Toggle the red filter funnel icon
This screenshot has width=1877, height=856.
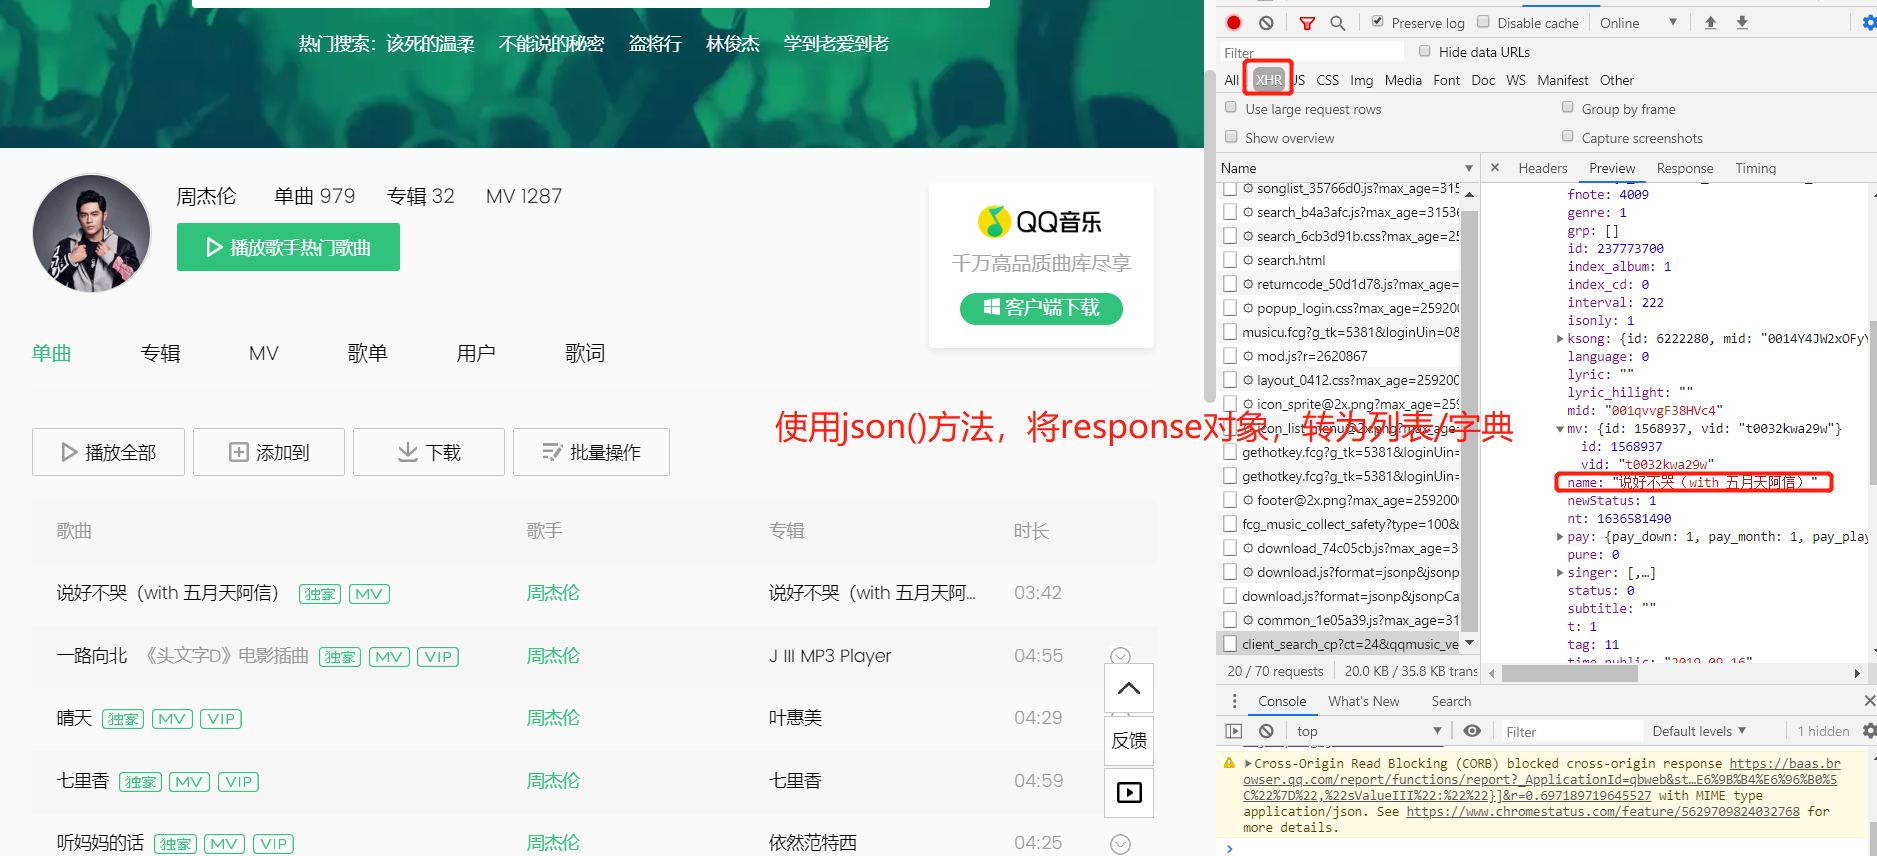coord(1307,23)
